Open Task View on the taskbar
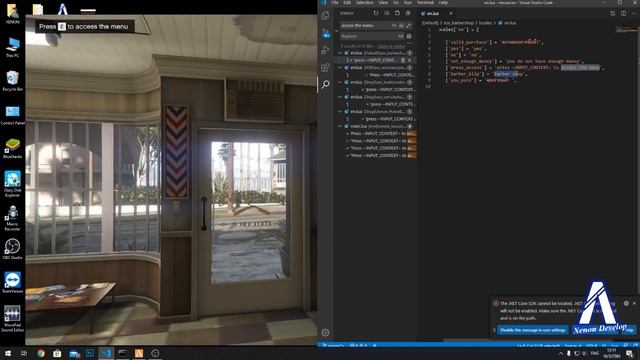 [24, 353]
